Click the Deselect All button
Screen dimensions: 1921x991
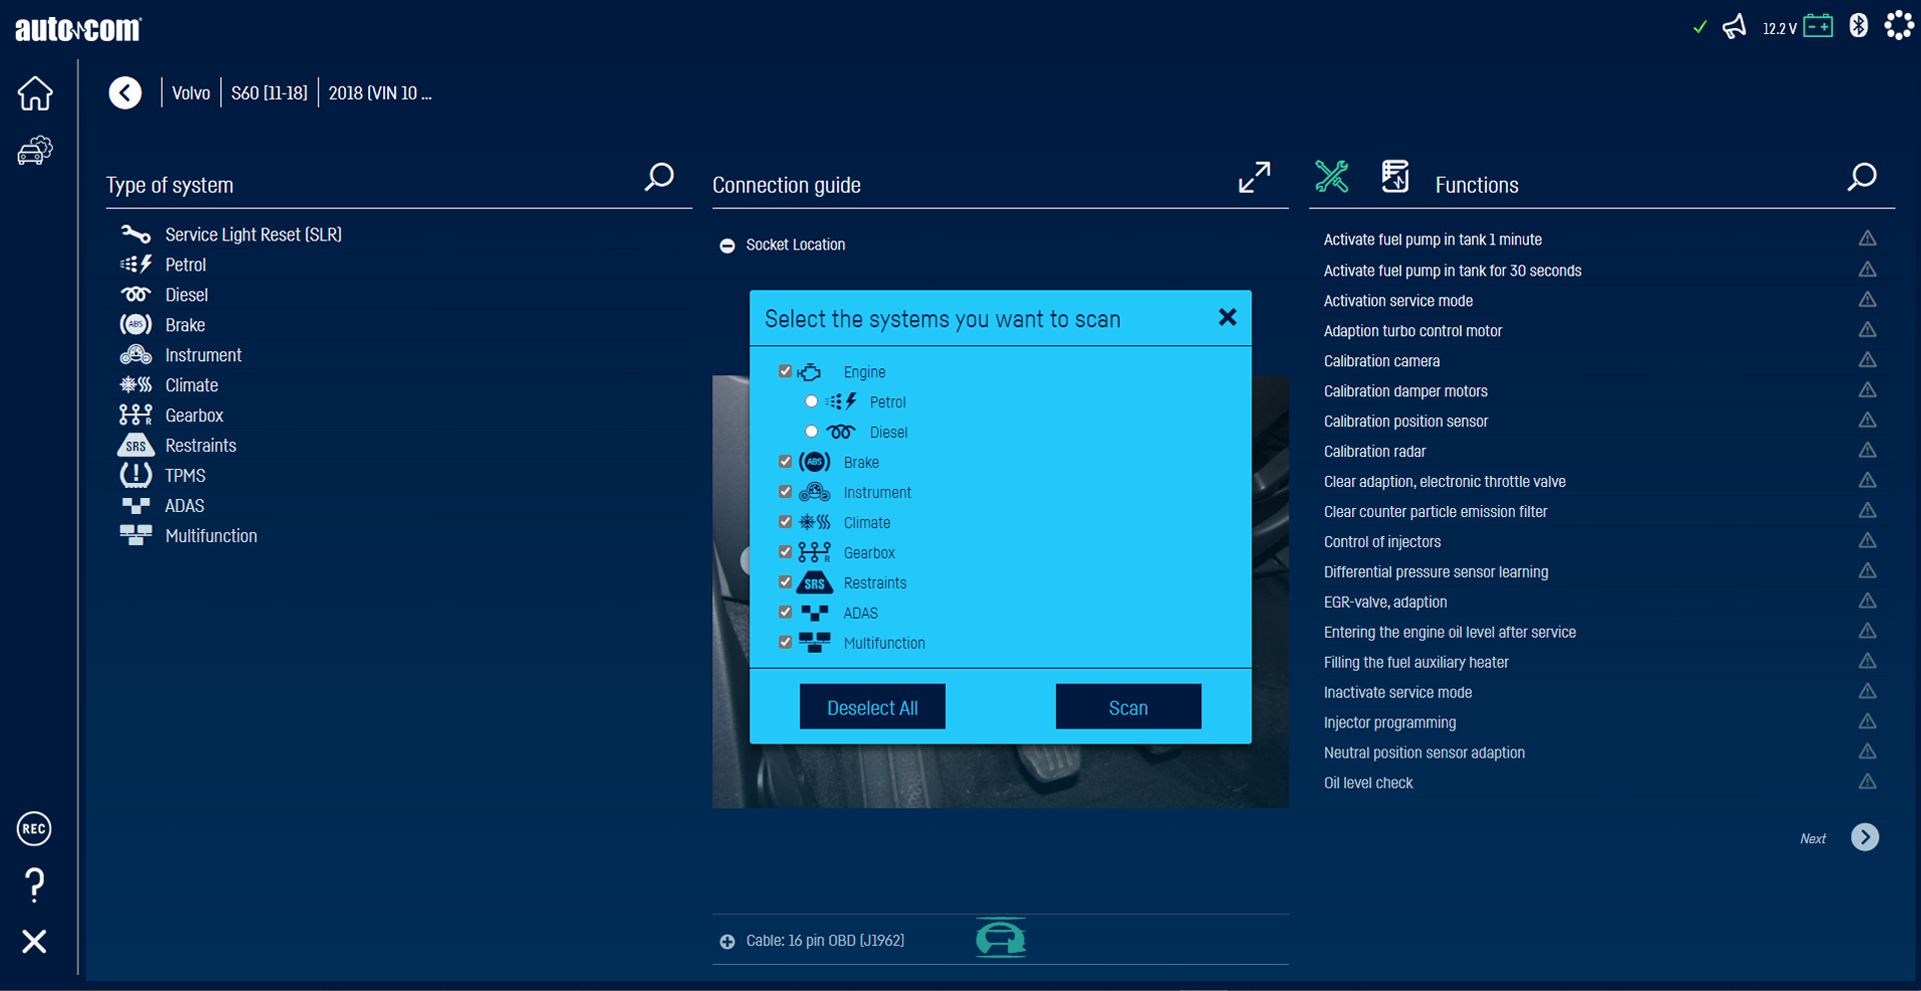tap(872, 707)
